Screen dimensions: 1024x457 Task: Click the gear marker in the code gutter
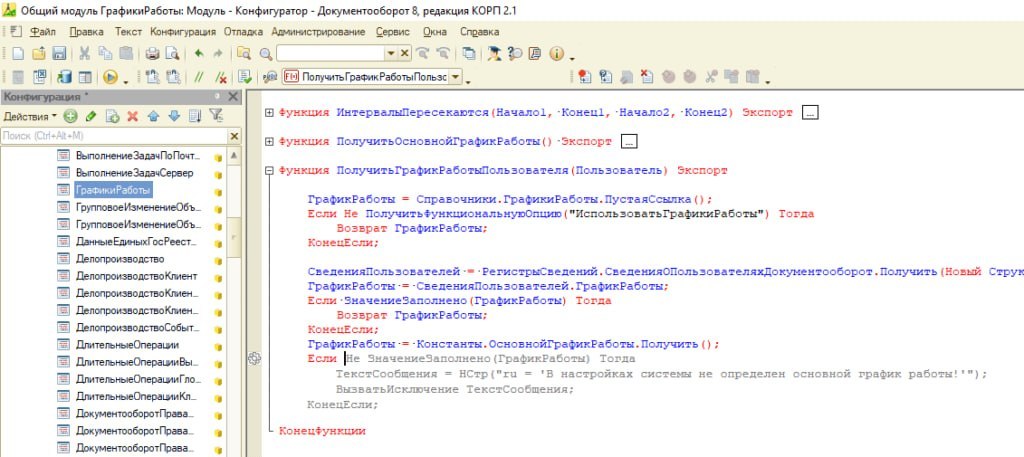click(x=255, y=358)
